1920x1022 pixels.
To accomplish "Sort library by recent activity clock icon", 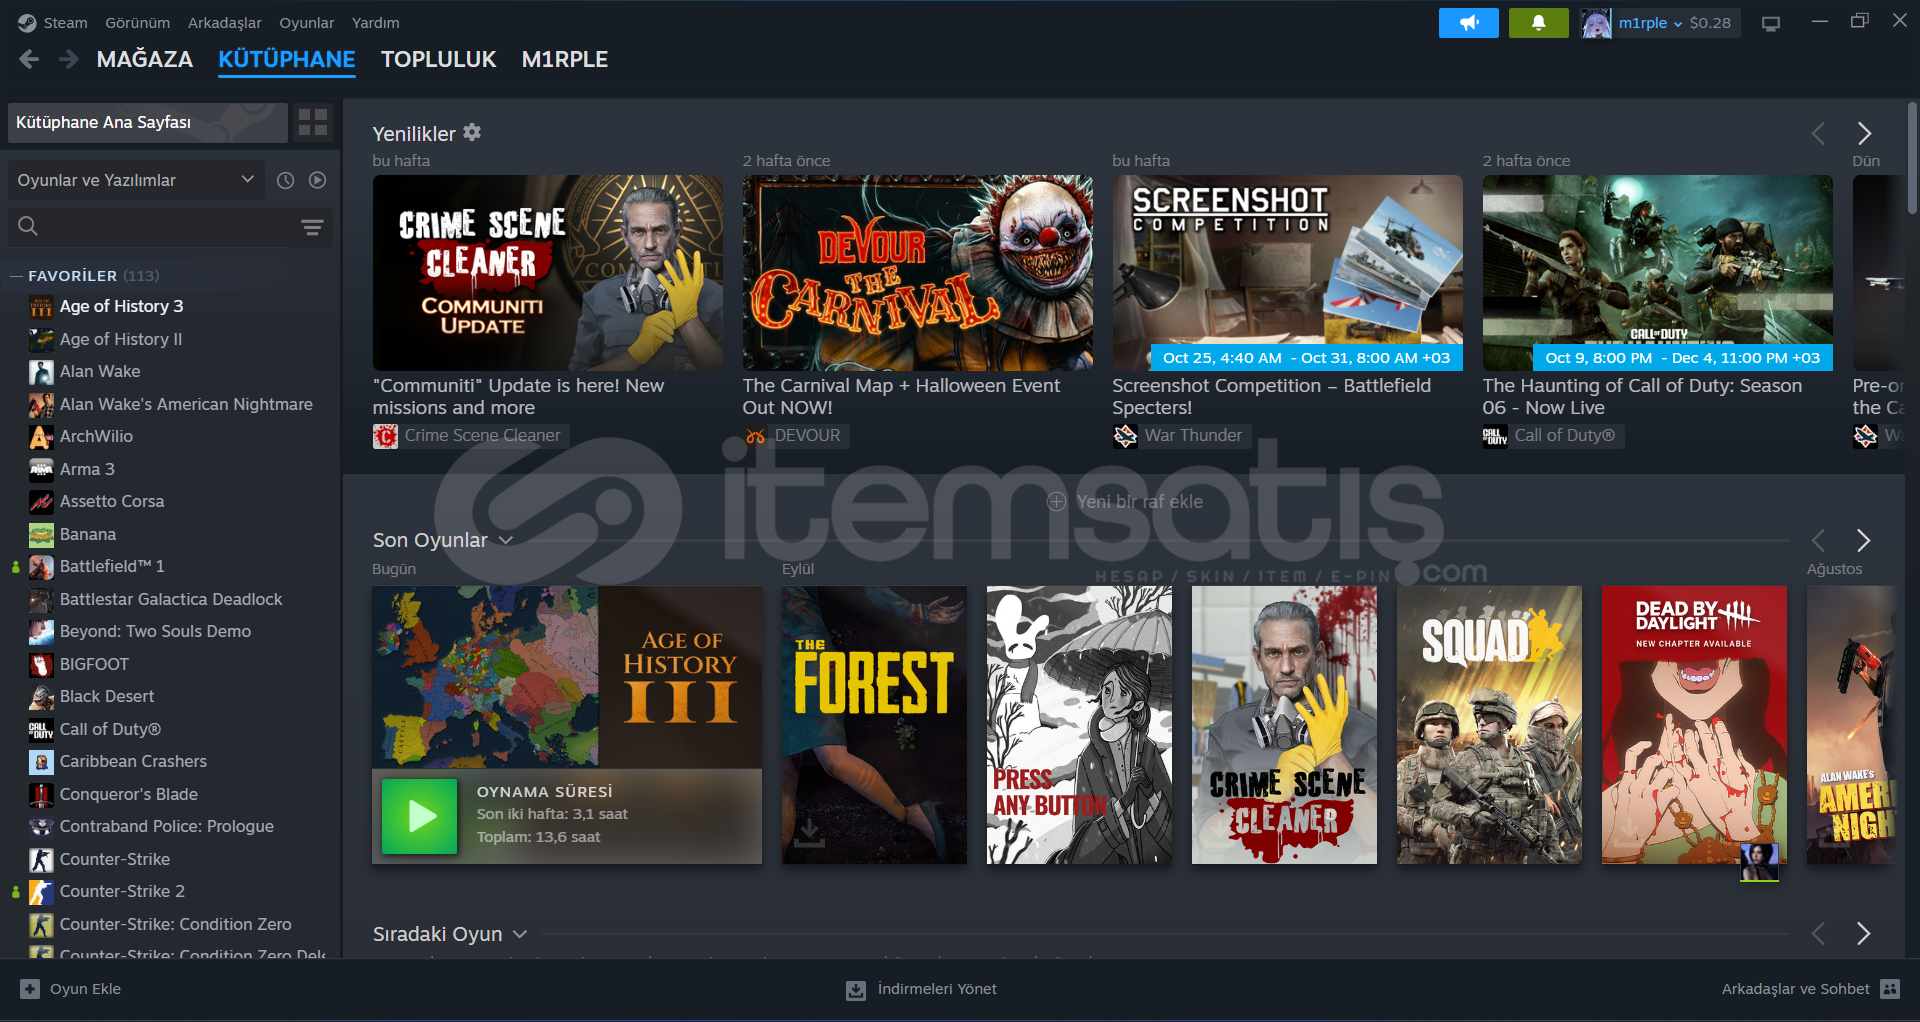I will point(285,180).
